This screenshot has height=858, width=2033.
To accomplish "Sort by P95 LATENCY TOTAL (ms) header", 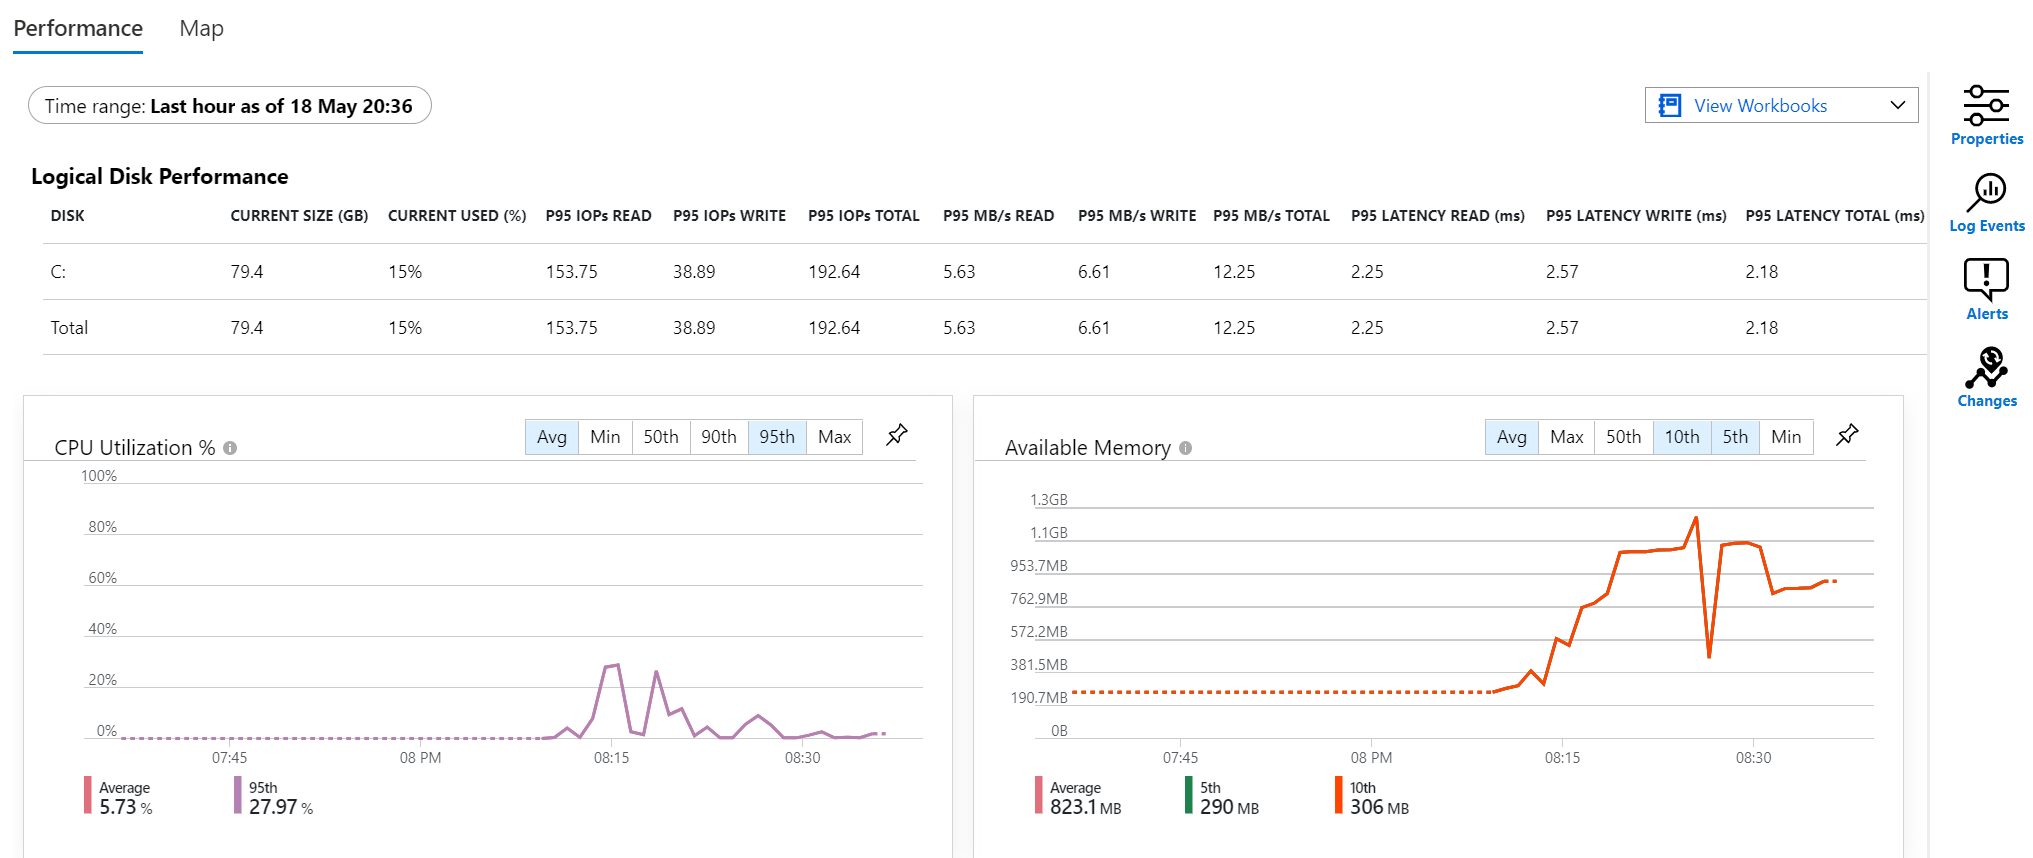I will [x=1835, y=216].
